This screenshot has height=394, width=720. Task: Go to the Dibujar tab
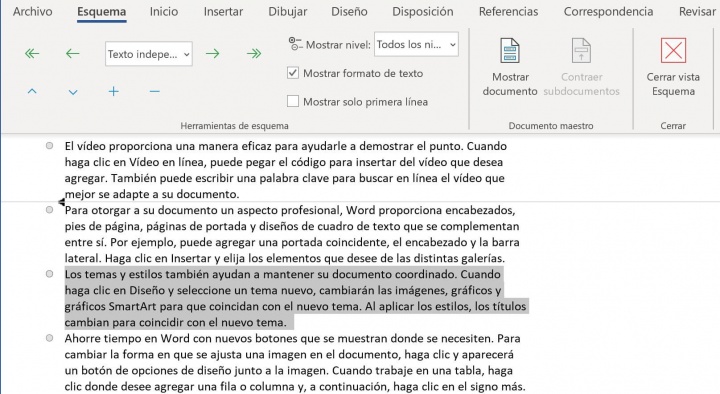coord(287,11)
